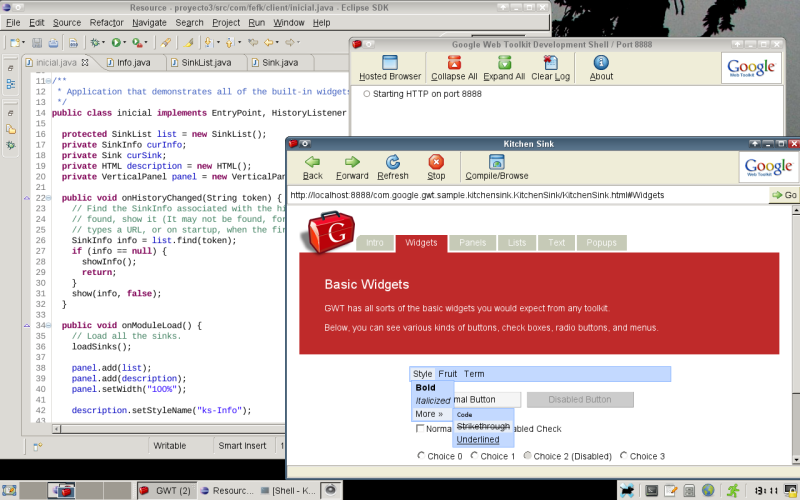800x500 pixels.
Task: Select the Choice 1 radio button
Action: point(474,455)
